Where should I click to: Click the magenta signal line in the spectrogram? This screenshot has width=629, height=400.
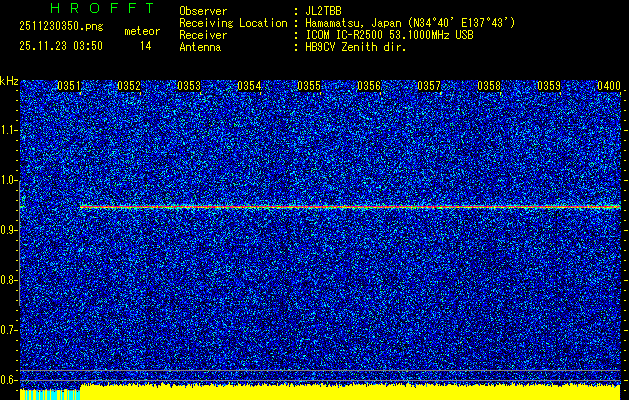click(350, 207)
